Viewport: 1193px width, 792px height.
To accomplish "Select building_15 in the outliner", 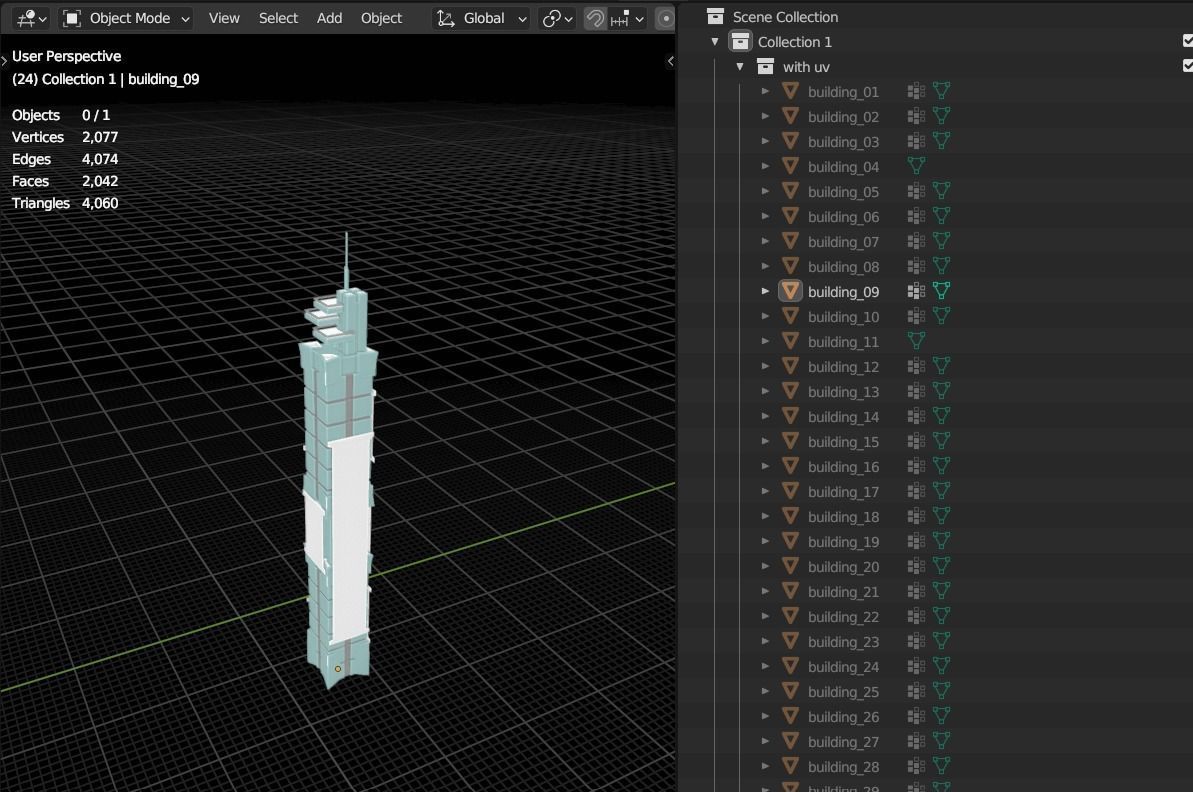I will [x=843, y=442].
